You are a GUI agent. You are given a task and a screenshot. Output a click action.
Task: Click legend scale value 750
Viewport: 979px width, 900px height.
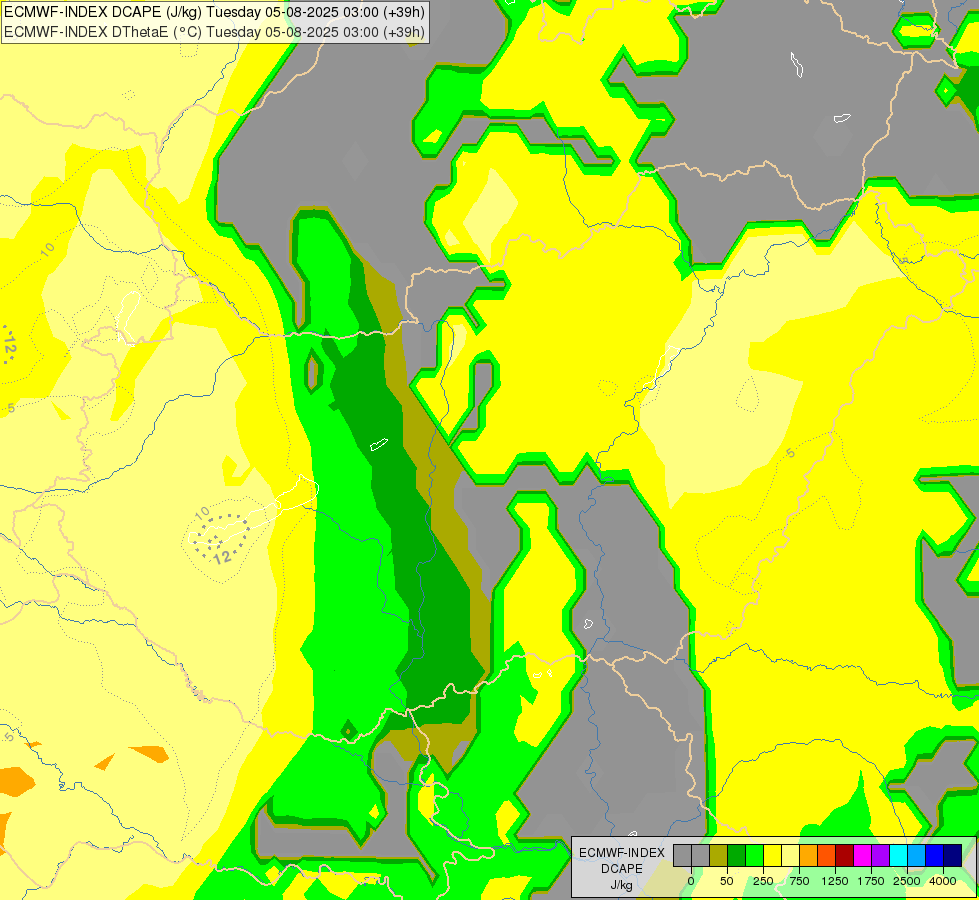tap(799, 881)
